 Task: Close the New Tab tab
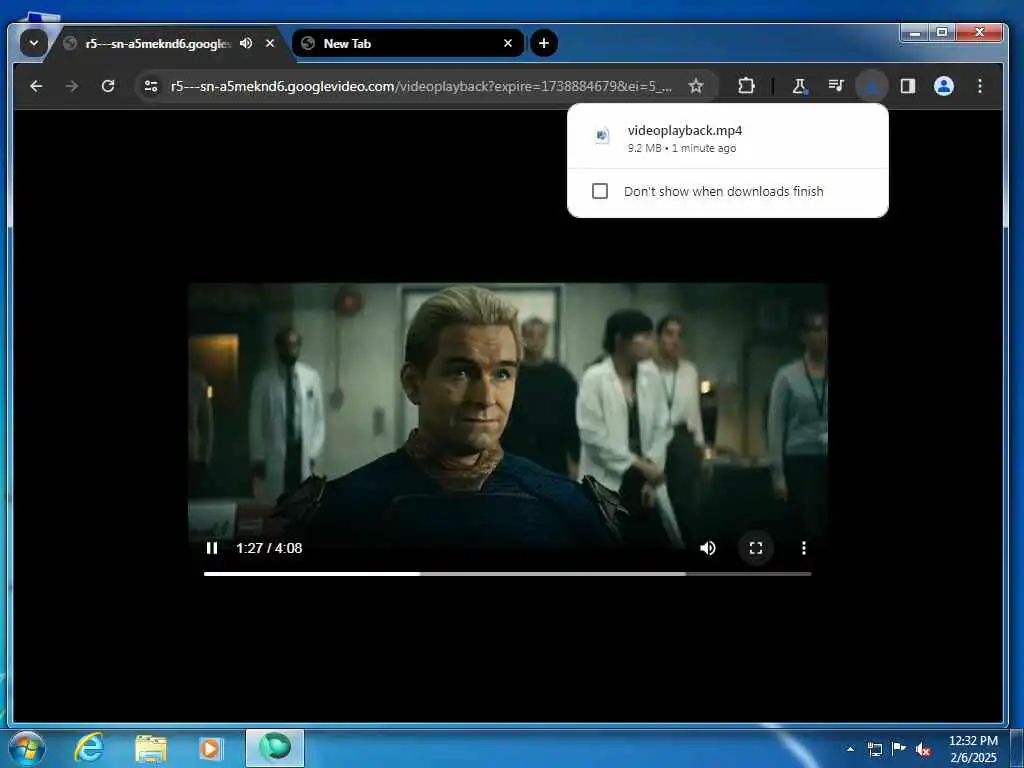coord(508,44)
